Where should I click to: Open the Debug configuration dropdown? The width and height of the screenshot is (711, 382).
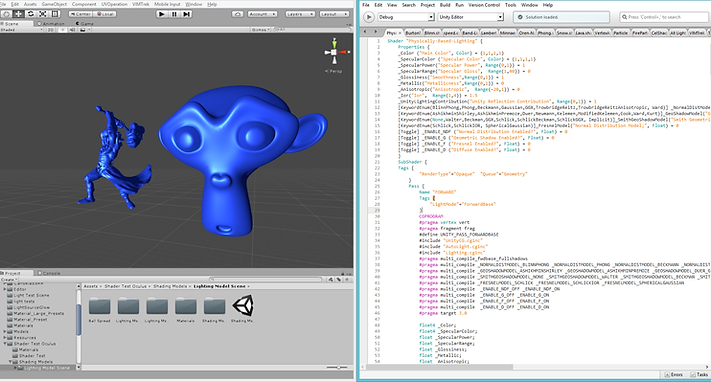pos(405,17)
